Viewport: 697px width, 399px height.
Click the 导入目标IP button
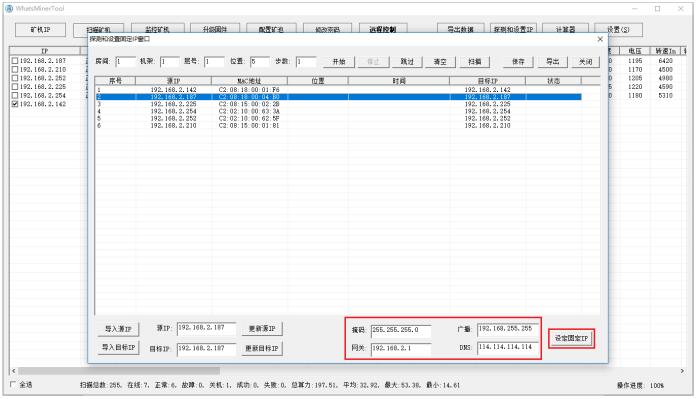(x=118, y=347)
